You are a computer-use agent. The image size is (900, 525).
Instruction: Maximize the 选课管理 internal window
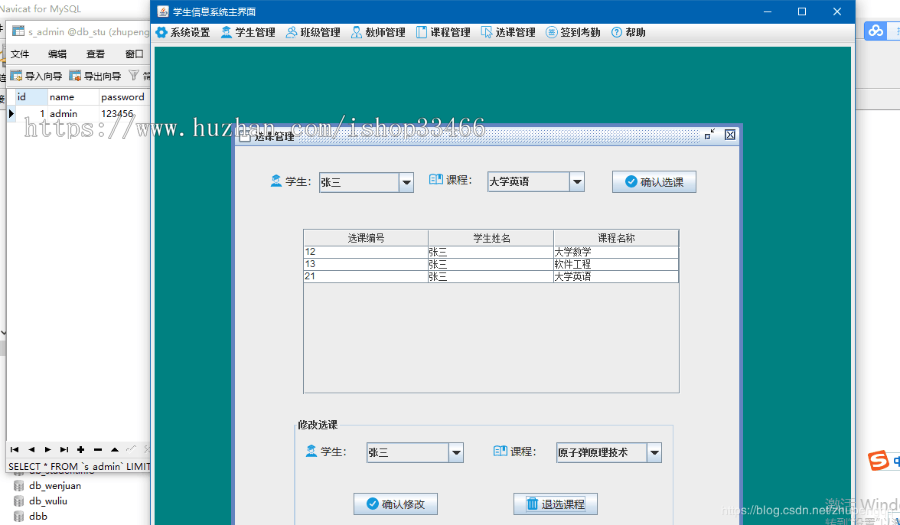(709, 134)
